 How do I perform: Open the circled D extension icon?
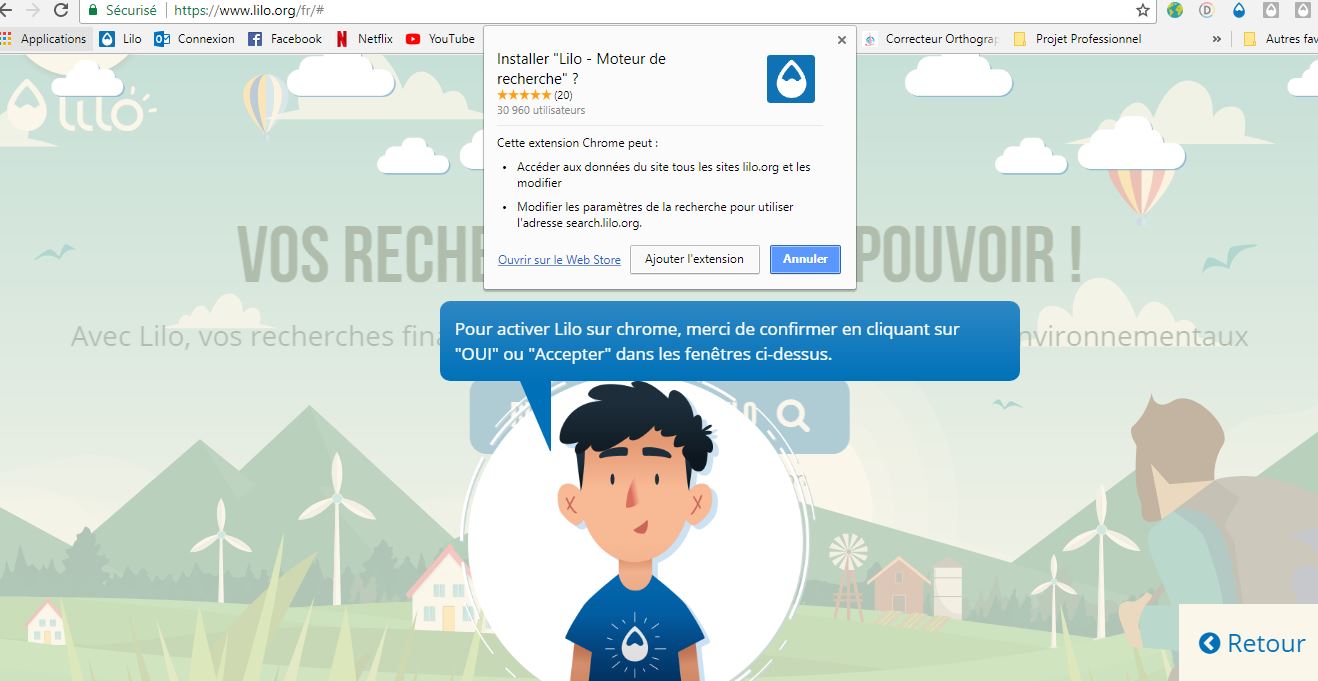[1206, 10]
